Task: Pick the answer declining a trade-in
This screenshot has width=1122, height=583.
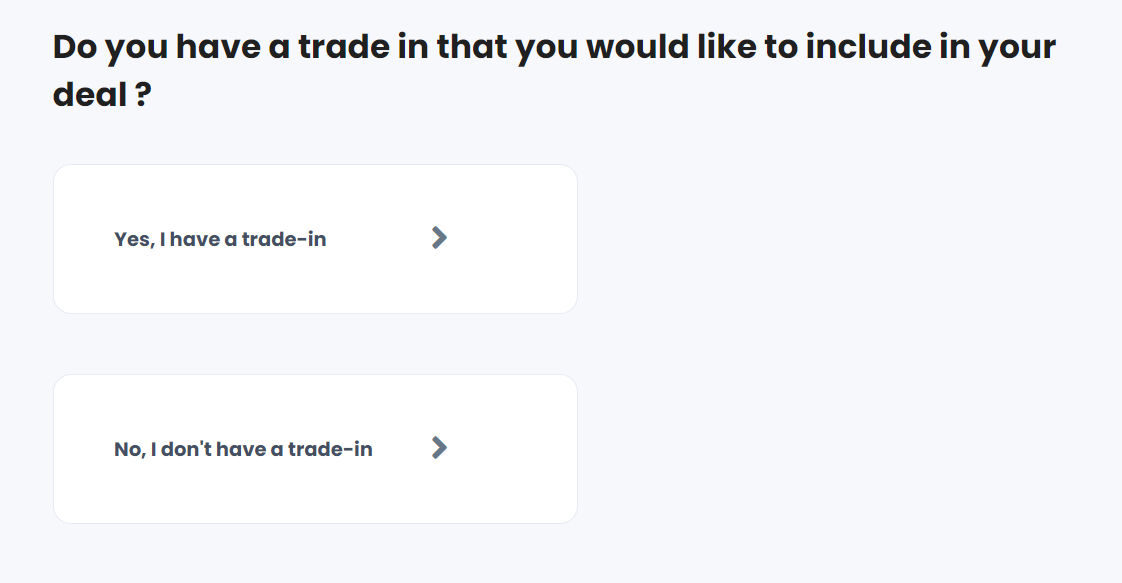Action: (315, 448)
